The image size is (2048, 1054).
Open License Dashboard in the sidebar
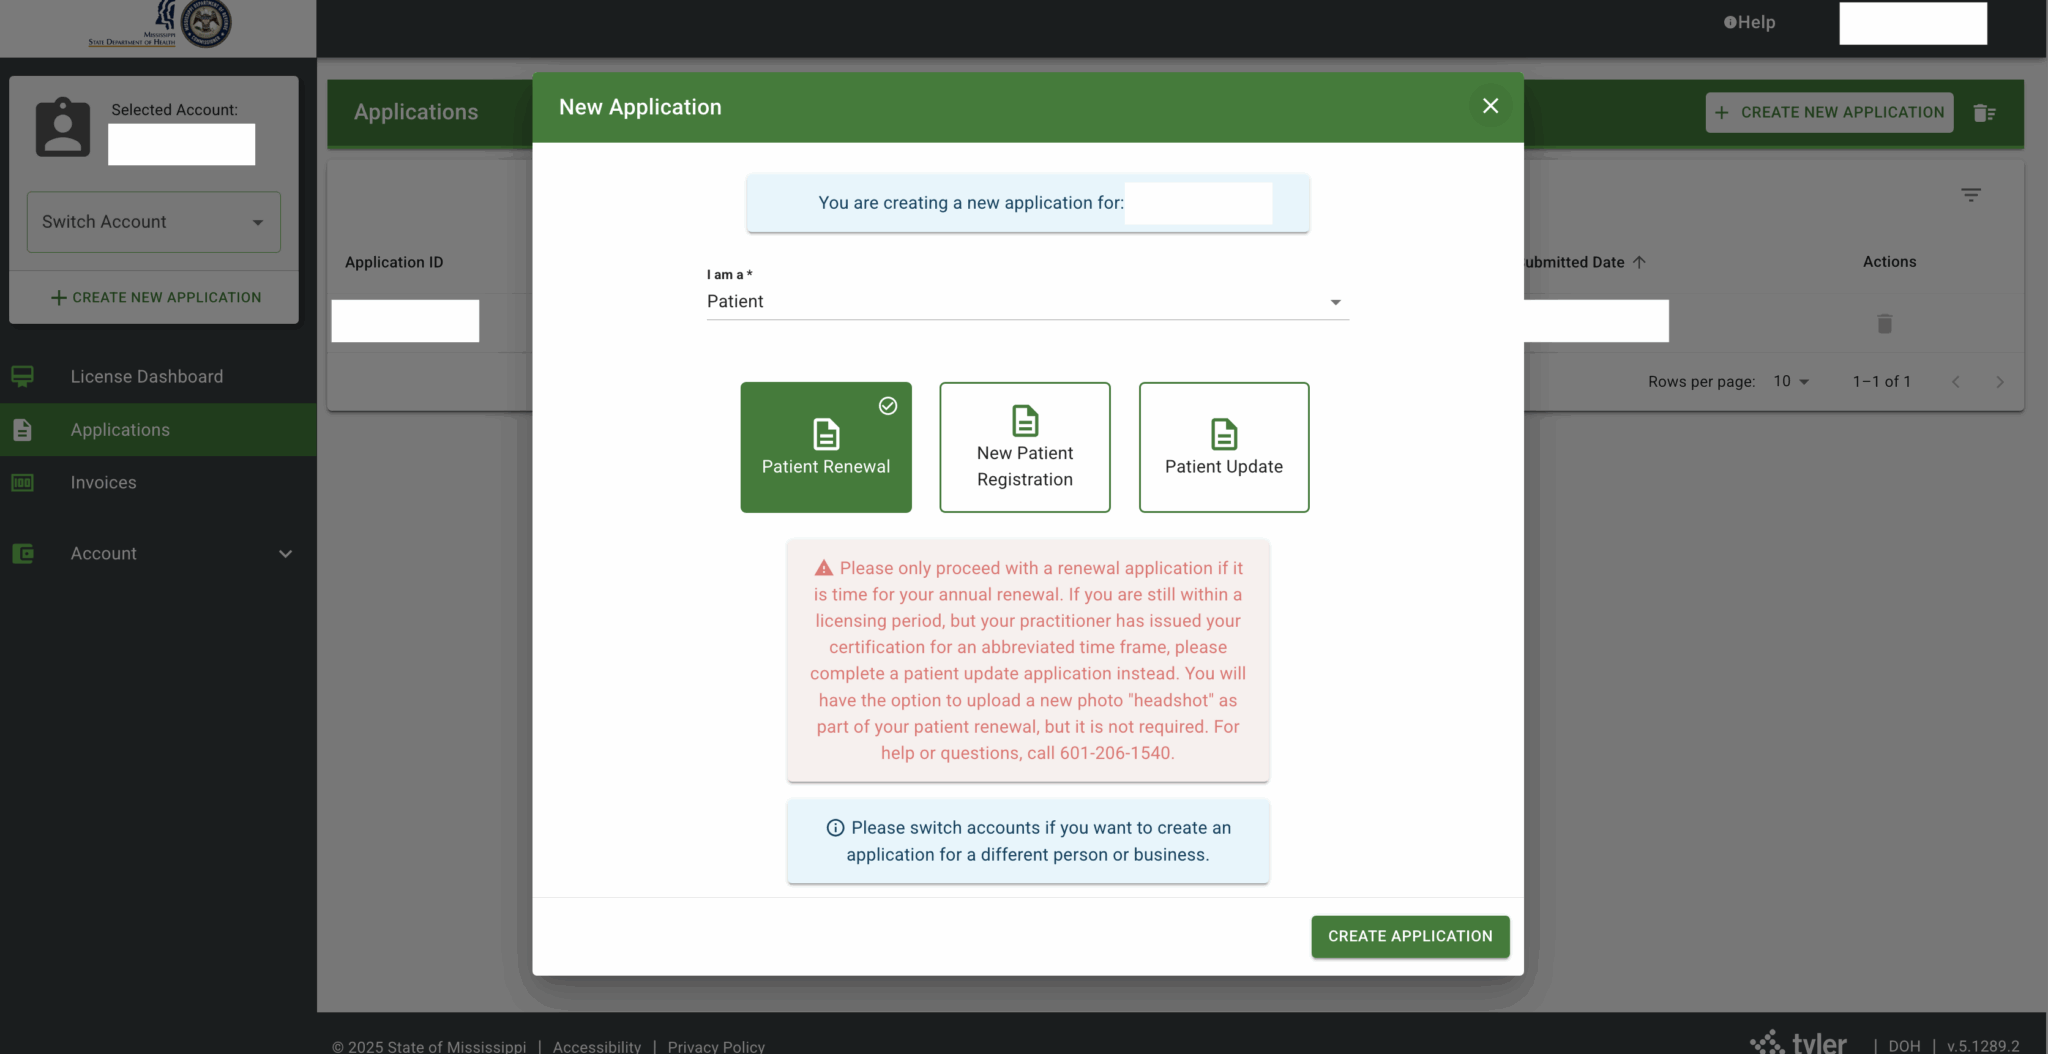click(146, 377)
